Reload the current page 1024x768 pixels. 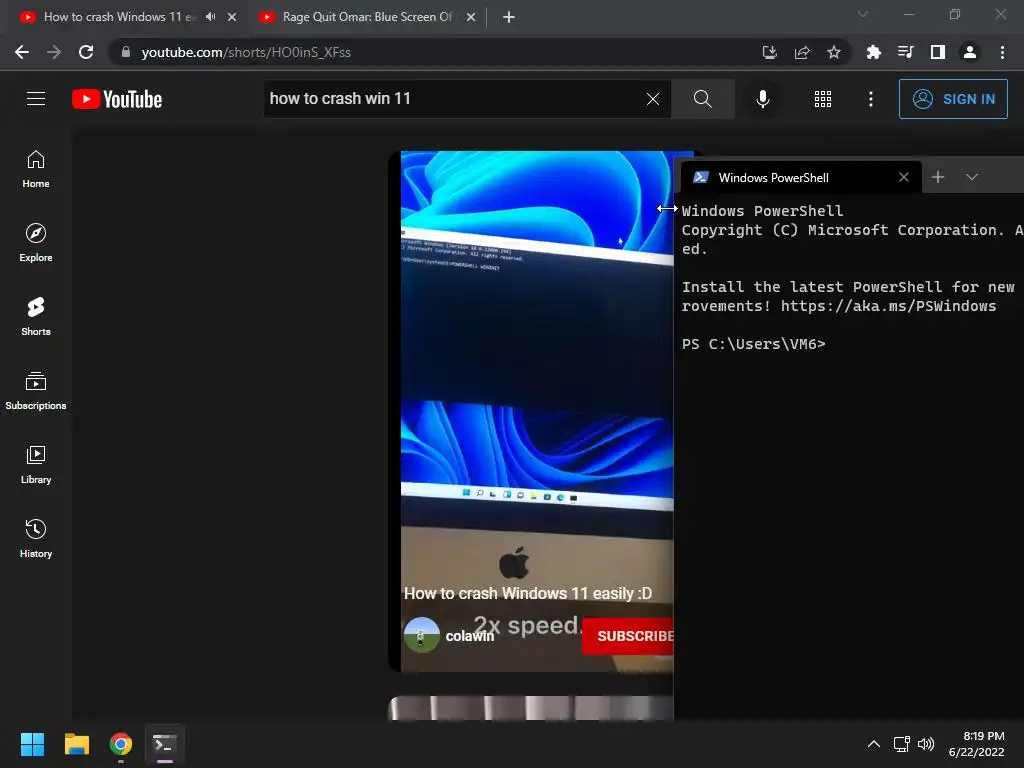pyautogui.click(x=86, y=52)
